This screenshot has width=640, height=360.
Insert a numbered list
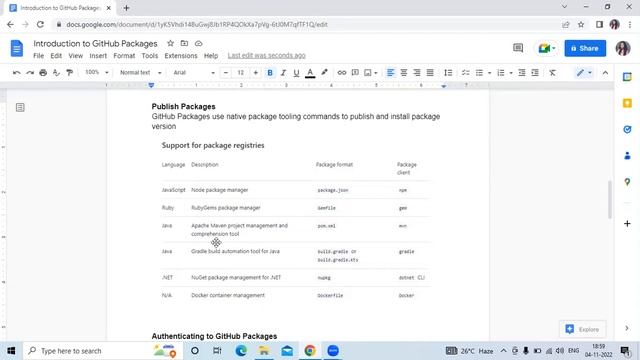pos(501,73)
